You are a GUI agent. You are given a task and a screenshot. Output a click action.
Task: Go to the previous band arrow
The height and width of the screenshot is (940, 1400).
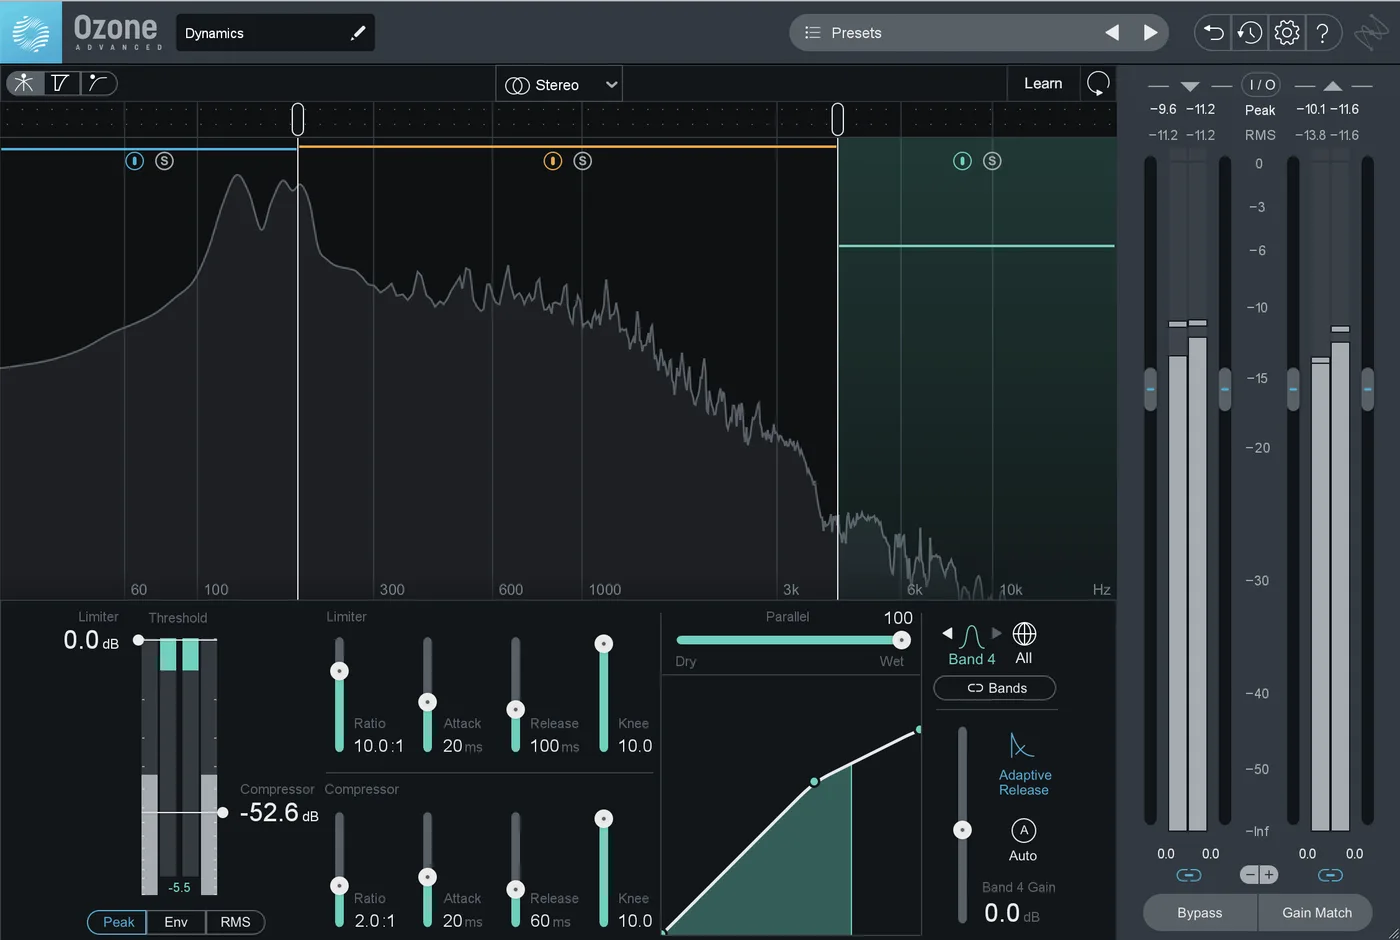tap(947, 633)
